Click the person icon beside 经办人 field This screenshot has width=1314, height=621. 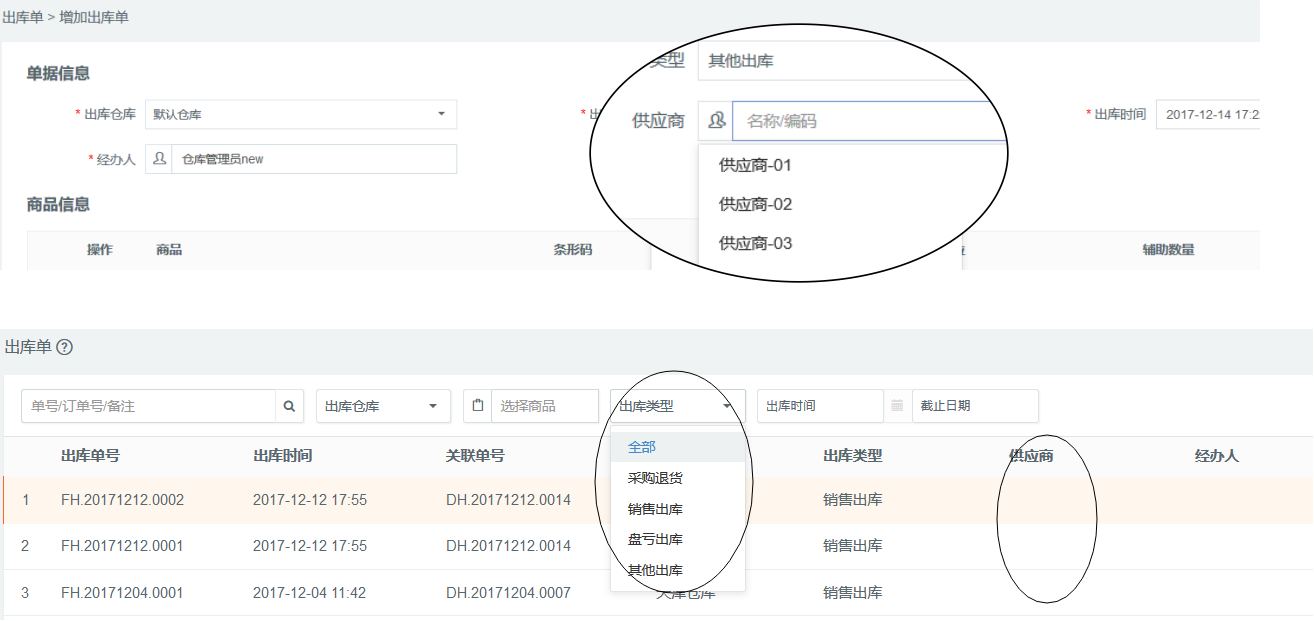tap(159, 159)
